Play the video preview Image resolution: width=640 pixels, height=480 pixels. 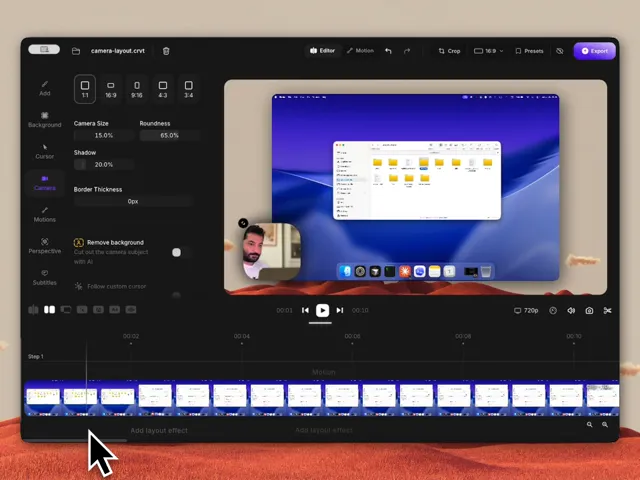pyautogui.click(x=322, y=310)
